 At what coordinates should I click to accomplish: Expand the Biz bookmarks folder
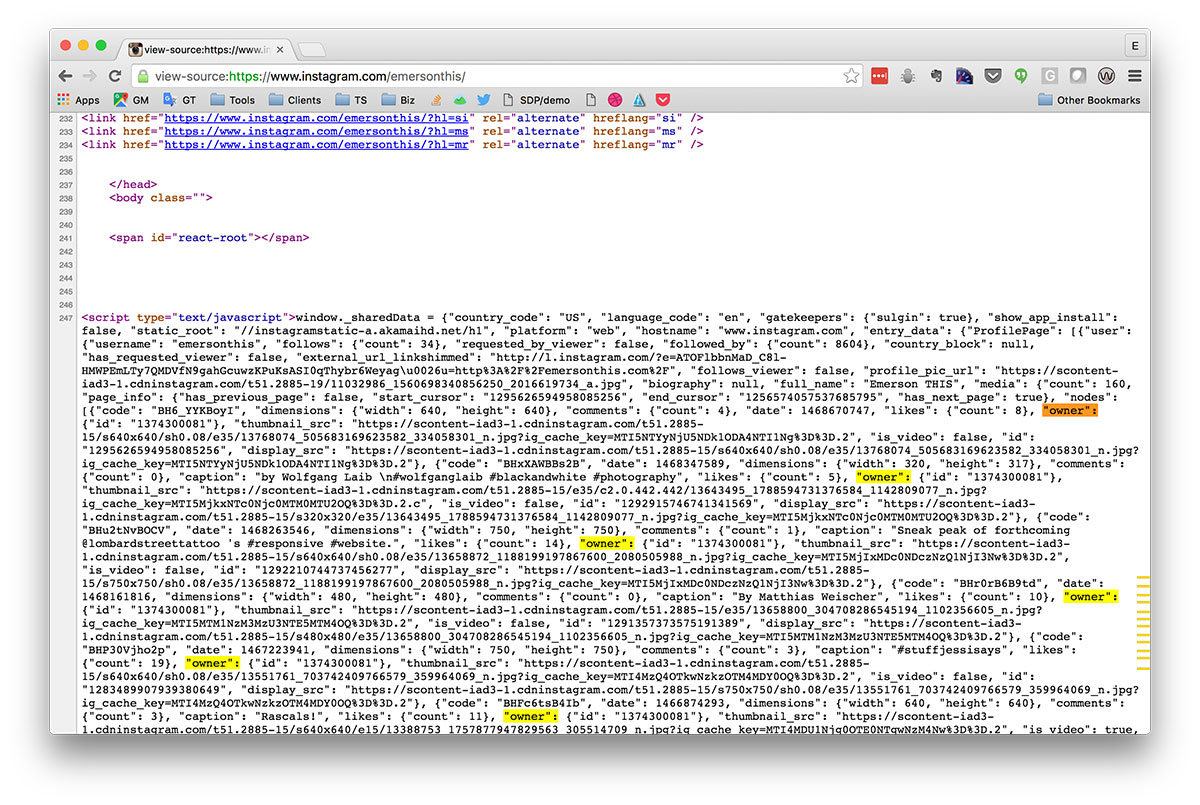pos(398,100)
